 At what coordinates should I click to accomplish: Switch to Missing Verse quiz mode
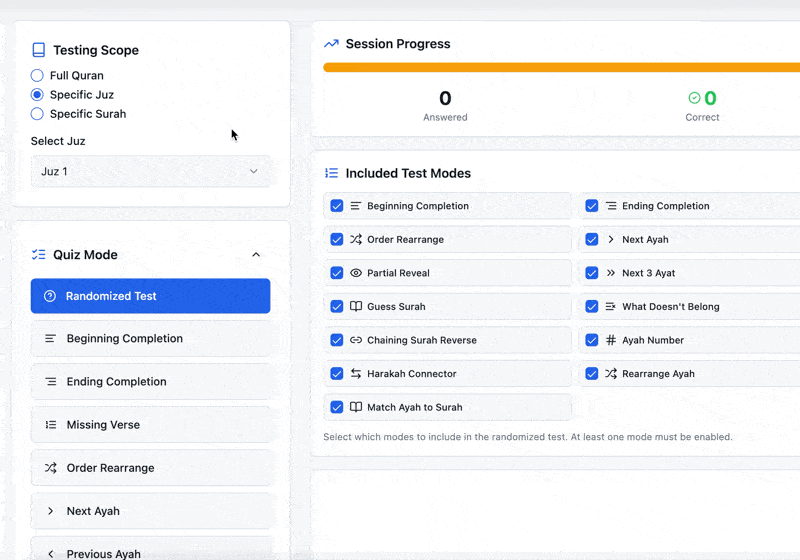point(150,425)
